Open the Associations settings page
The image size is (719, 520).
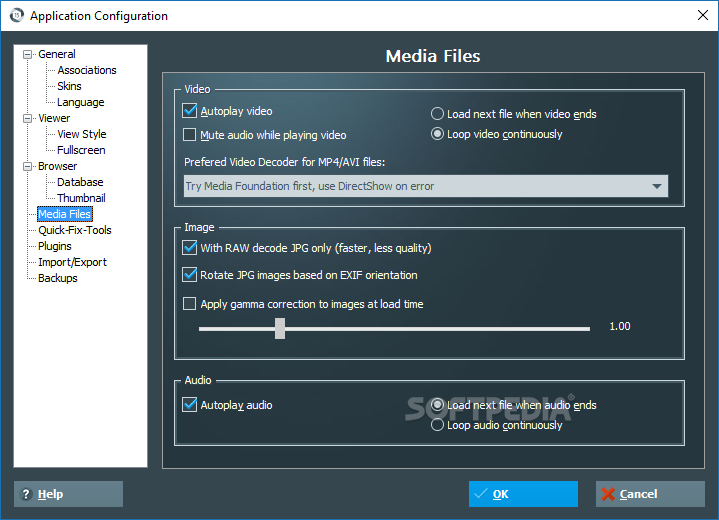tap(87, 70)
